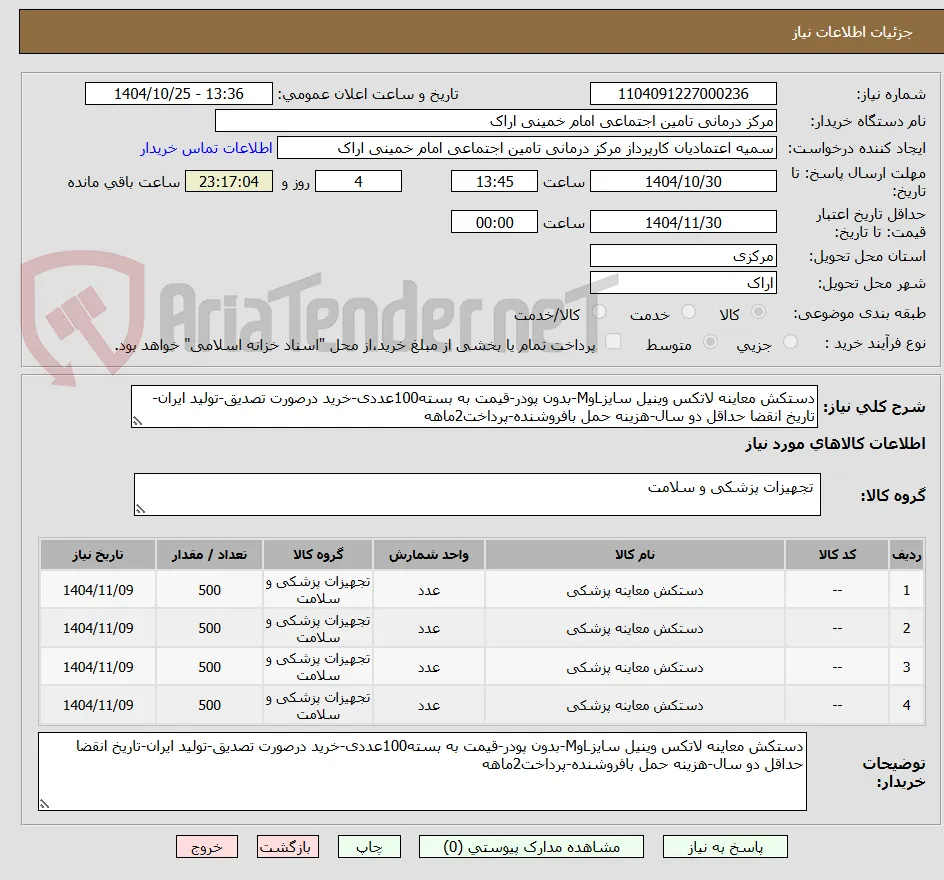The height and width of the screenshot is (880, 944).
Task: Click the deadline time field 13:45
Action: pyautogui.click(x=494, y=181)
